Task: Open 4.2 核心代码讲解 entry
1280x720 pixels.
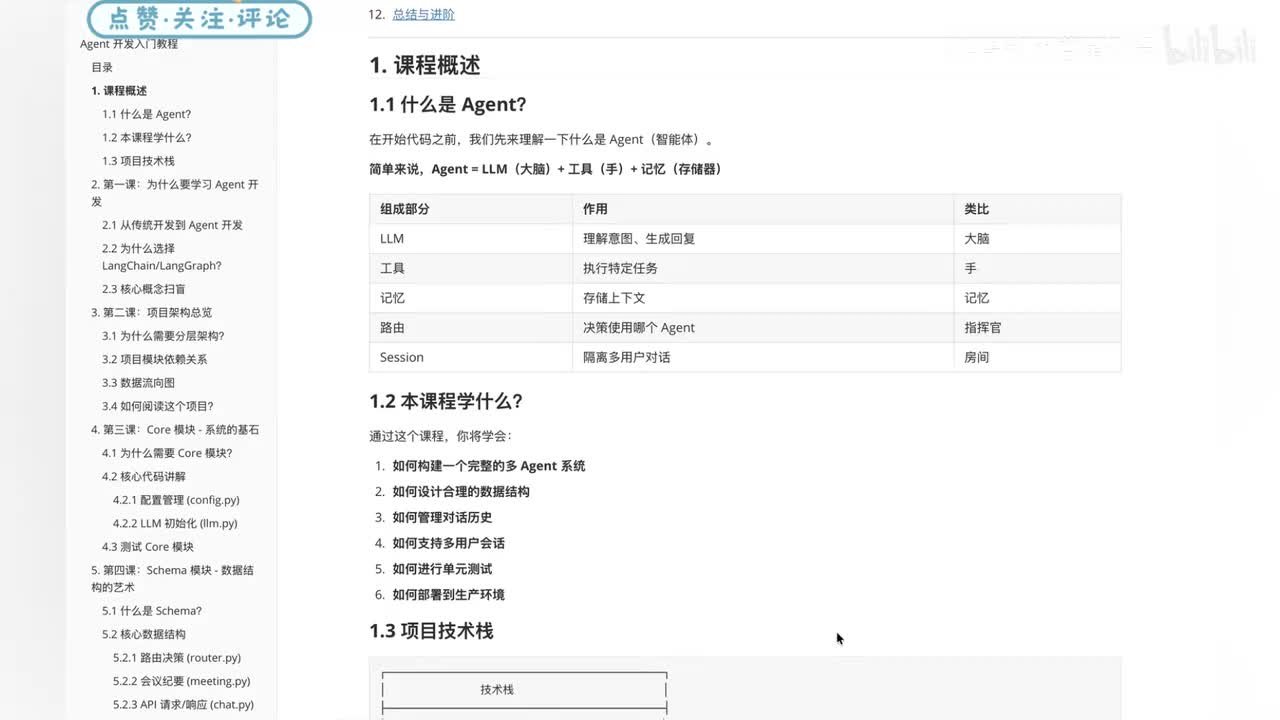Action: (144, 477)
